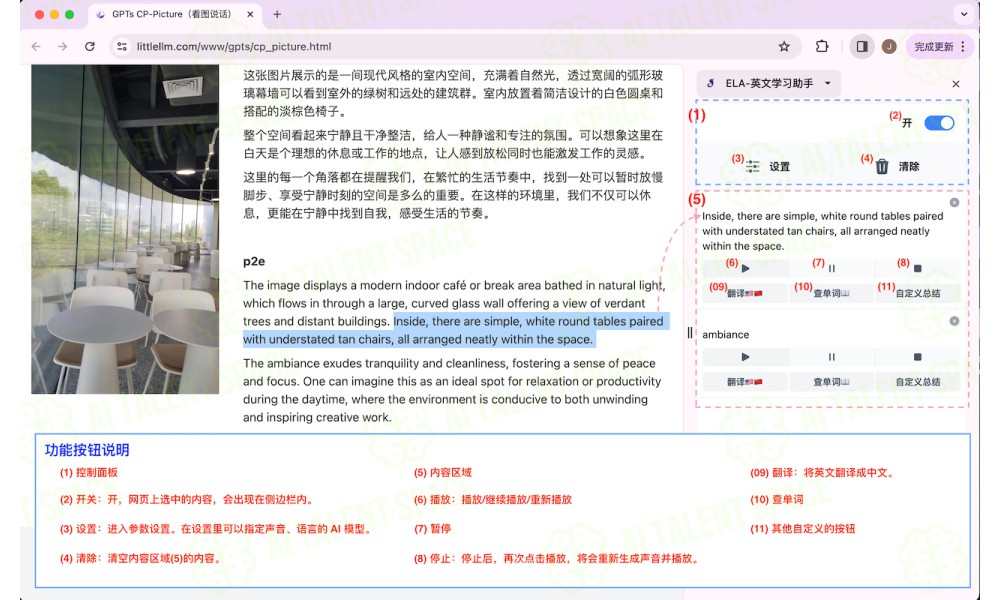Click the highlighted sentence about round tables

455,330
